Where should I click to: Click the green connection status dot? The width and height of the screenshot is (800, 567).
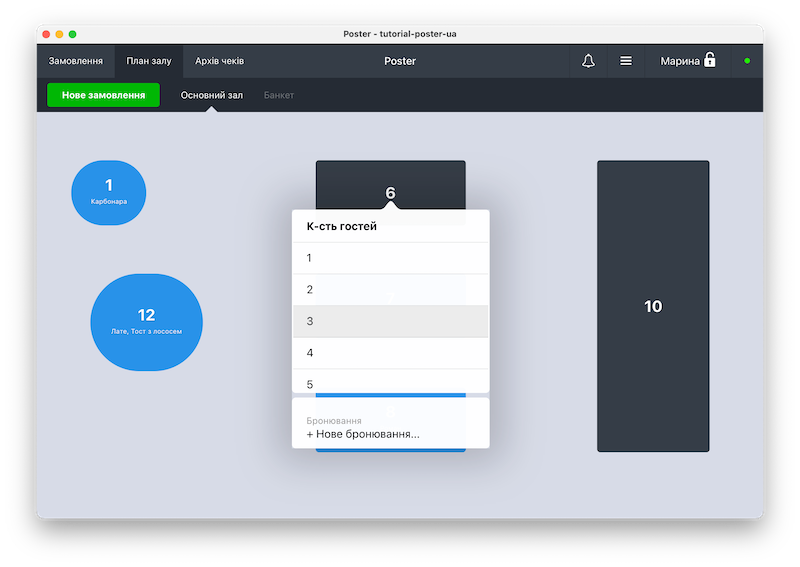[747, 61]
